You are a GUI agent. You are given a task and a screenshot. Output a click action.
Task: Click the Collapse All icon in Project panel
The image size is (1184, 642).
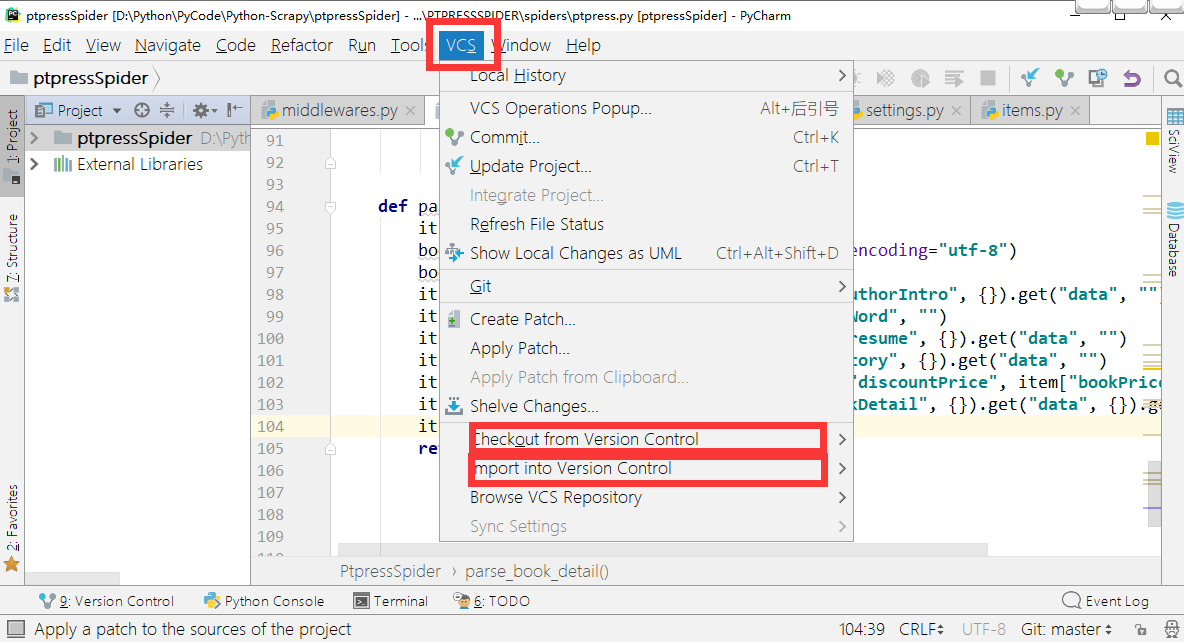tap(167, 110)
